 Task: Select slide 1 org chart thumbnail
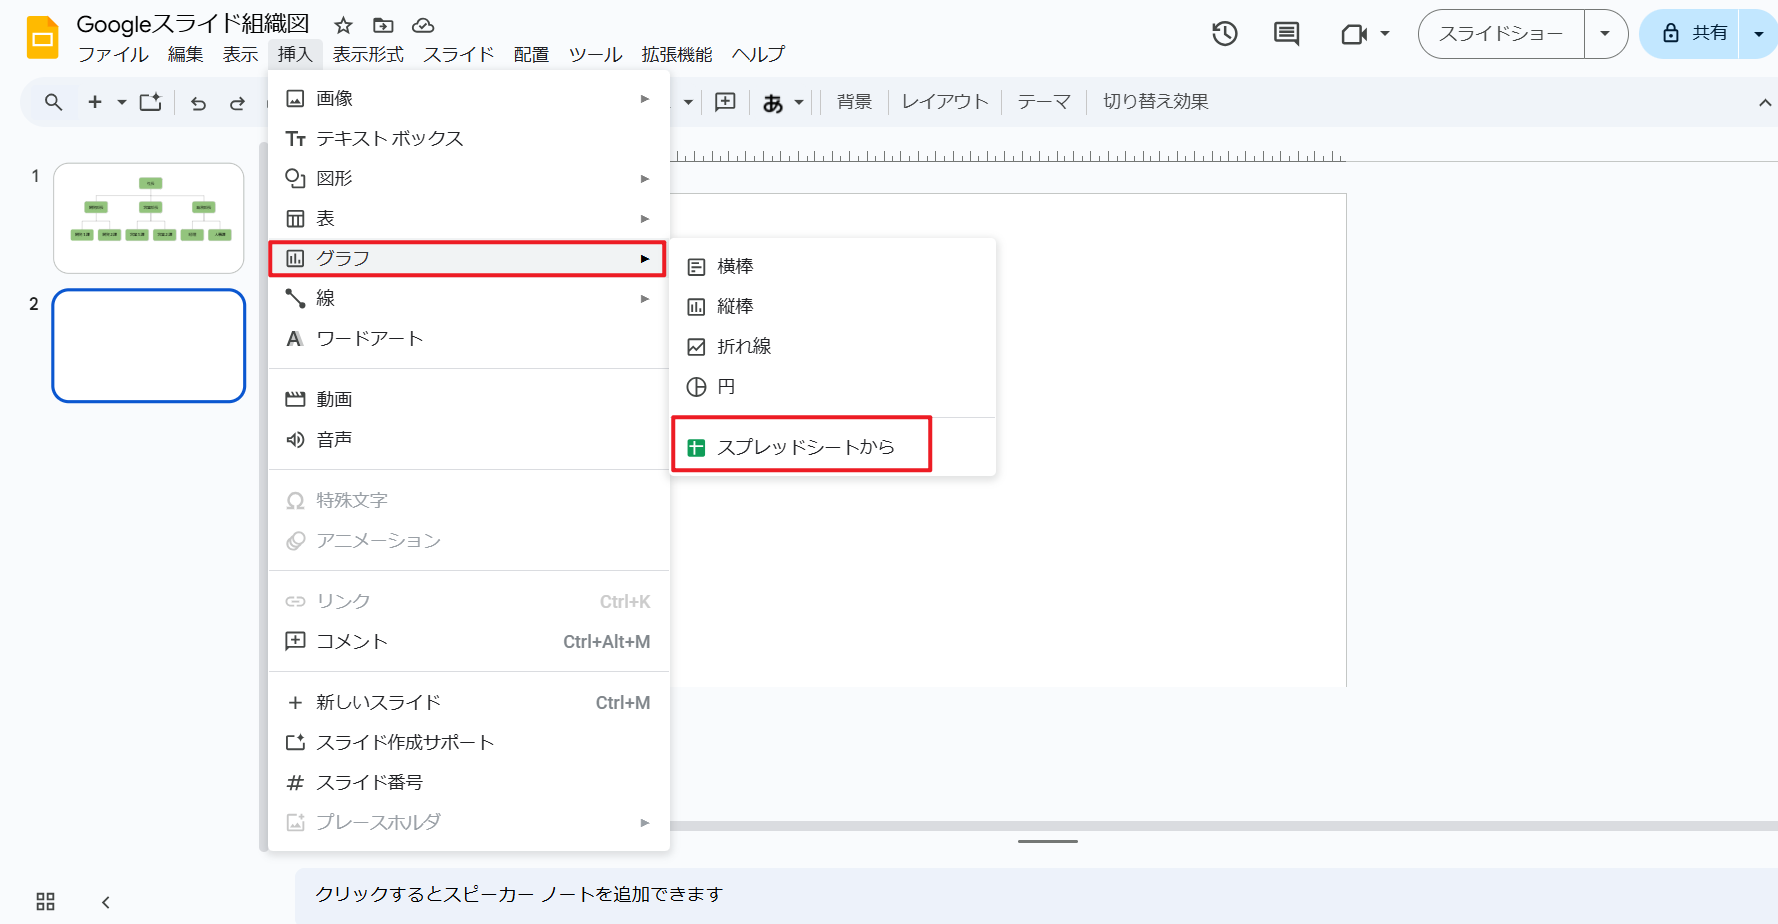[x=149, y=218]
